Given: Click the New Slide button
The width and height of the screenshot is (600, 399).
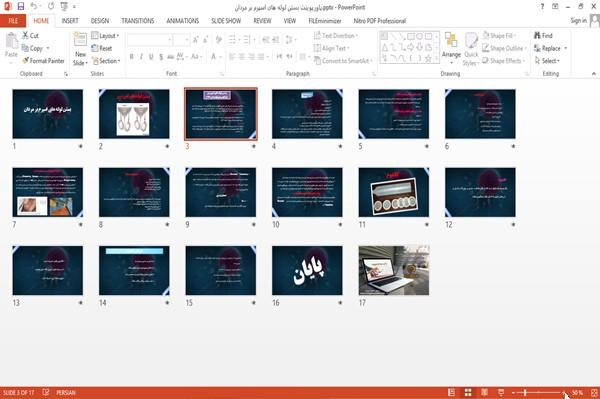Looking at the screenshot, I should [x=80, y=49].
